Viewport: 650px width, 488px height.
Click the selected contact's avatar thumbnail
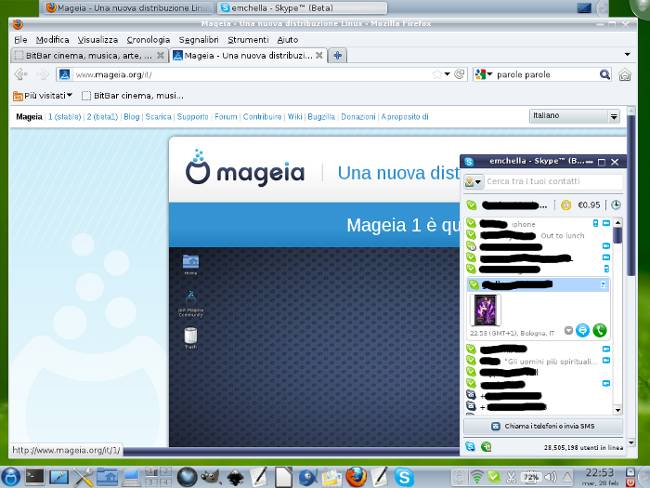point(485,310)
